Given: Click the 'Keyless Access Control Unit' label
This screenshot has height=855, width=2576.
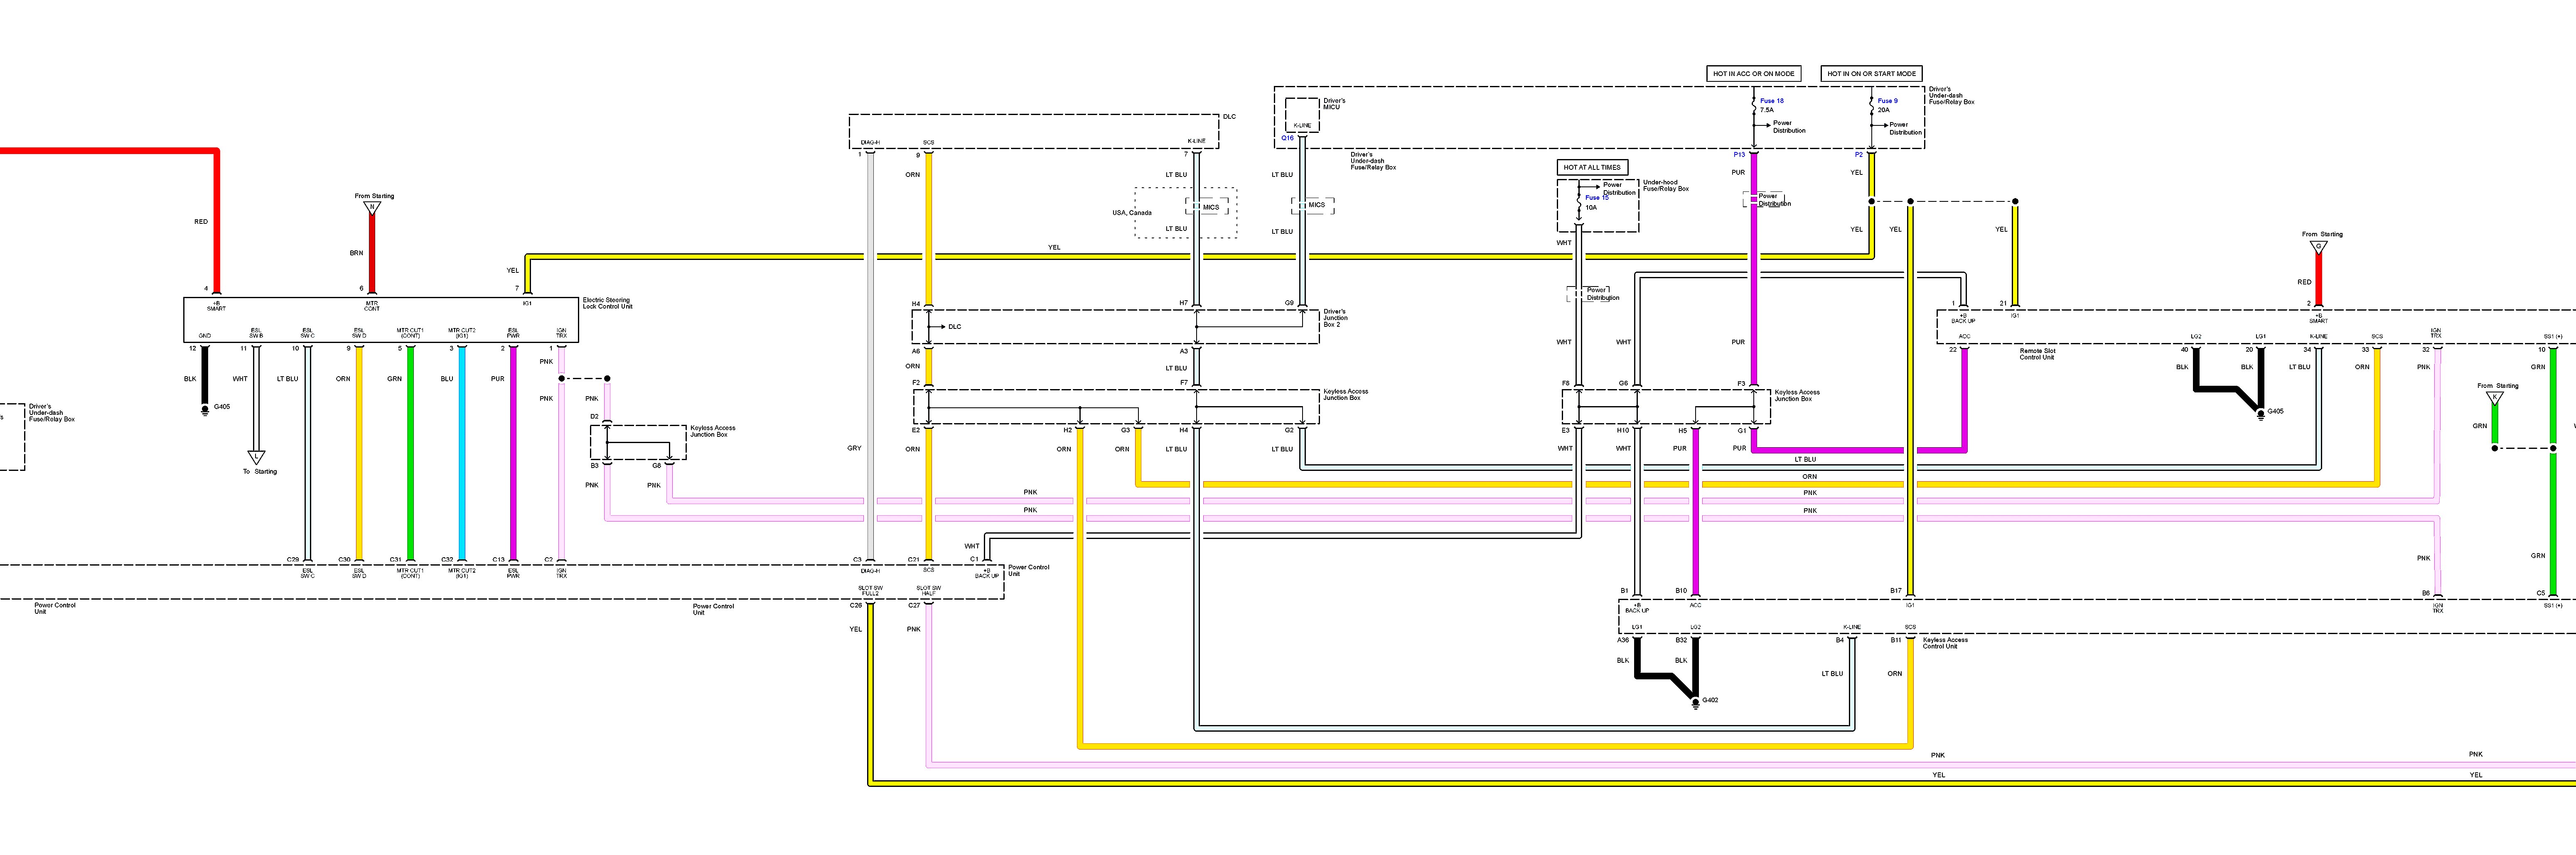Looking at the screenshot, I should tap(1945, 643).
